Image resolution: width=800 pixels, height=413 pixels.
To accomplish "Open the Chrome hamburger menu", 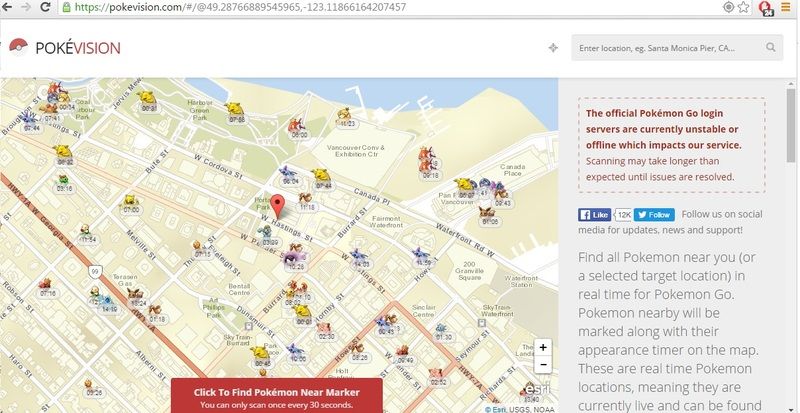I will click(785, 7).
